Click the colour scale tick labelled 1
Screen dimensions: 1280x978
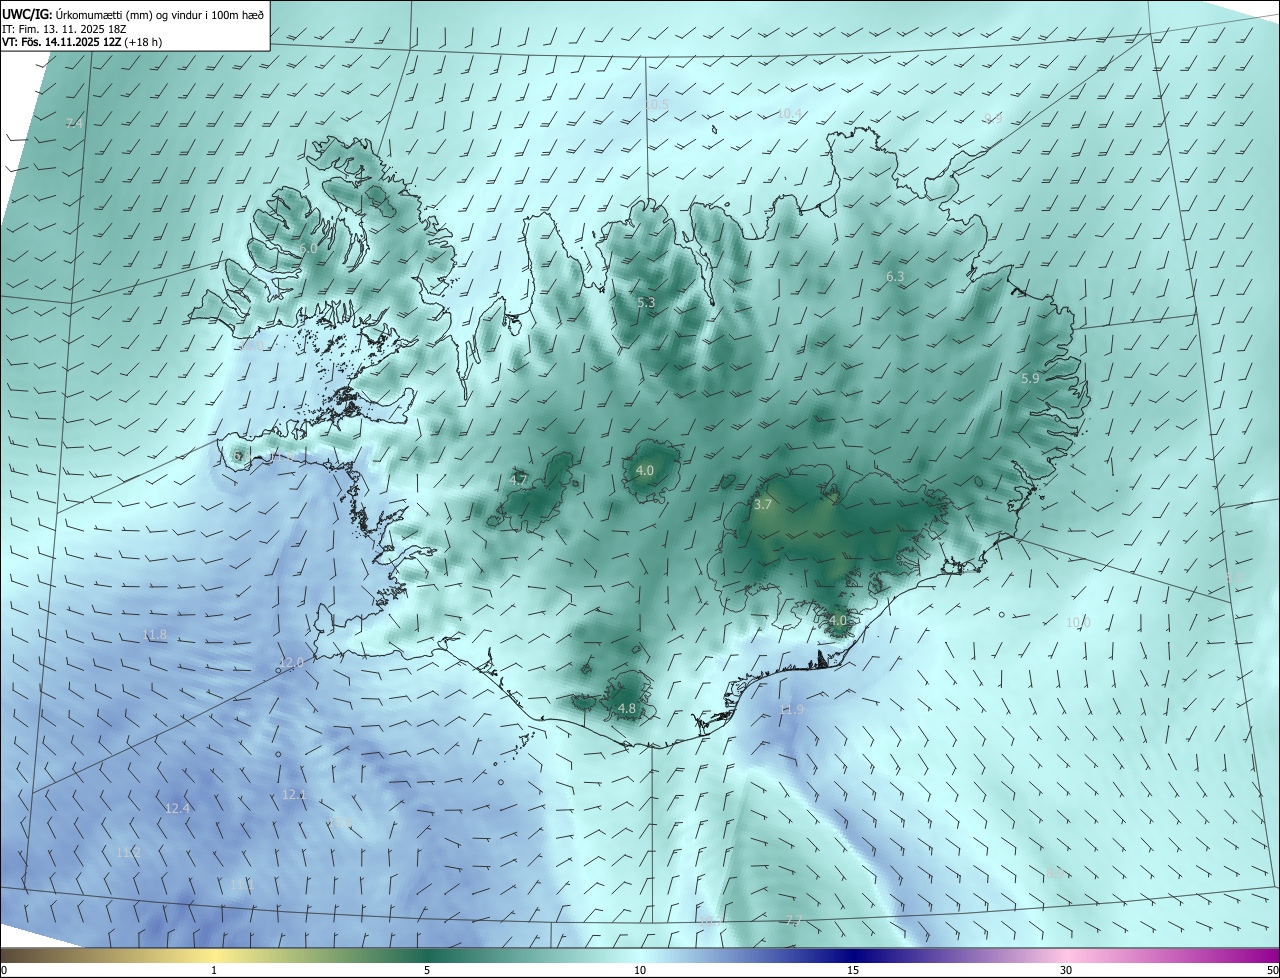point(214,970)
